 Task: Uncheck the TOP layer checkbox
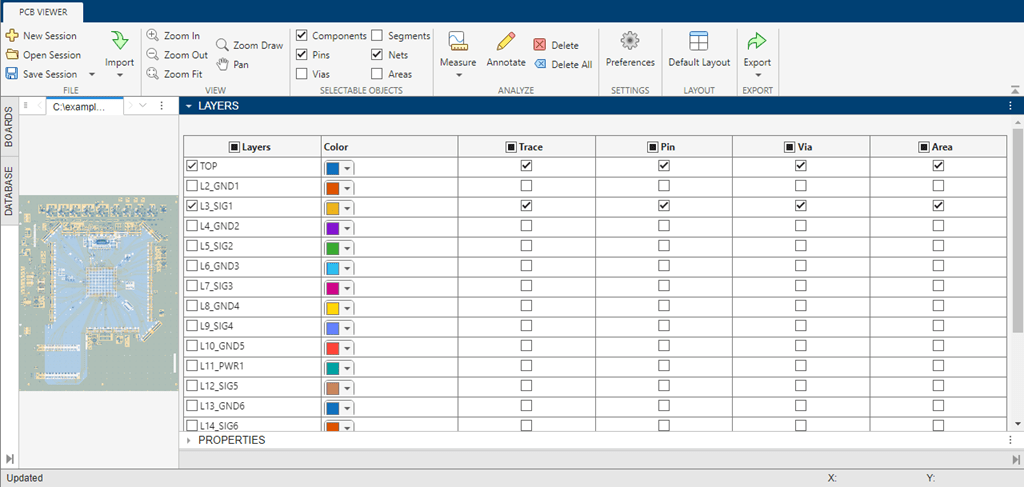pyautogui.click(x=192, y=166)
